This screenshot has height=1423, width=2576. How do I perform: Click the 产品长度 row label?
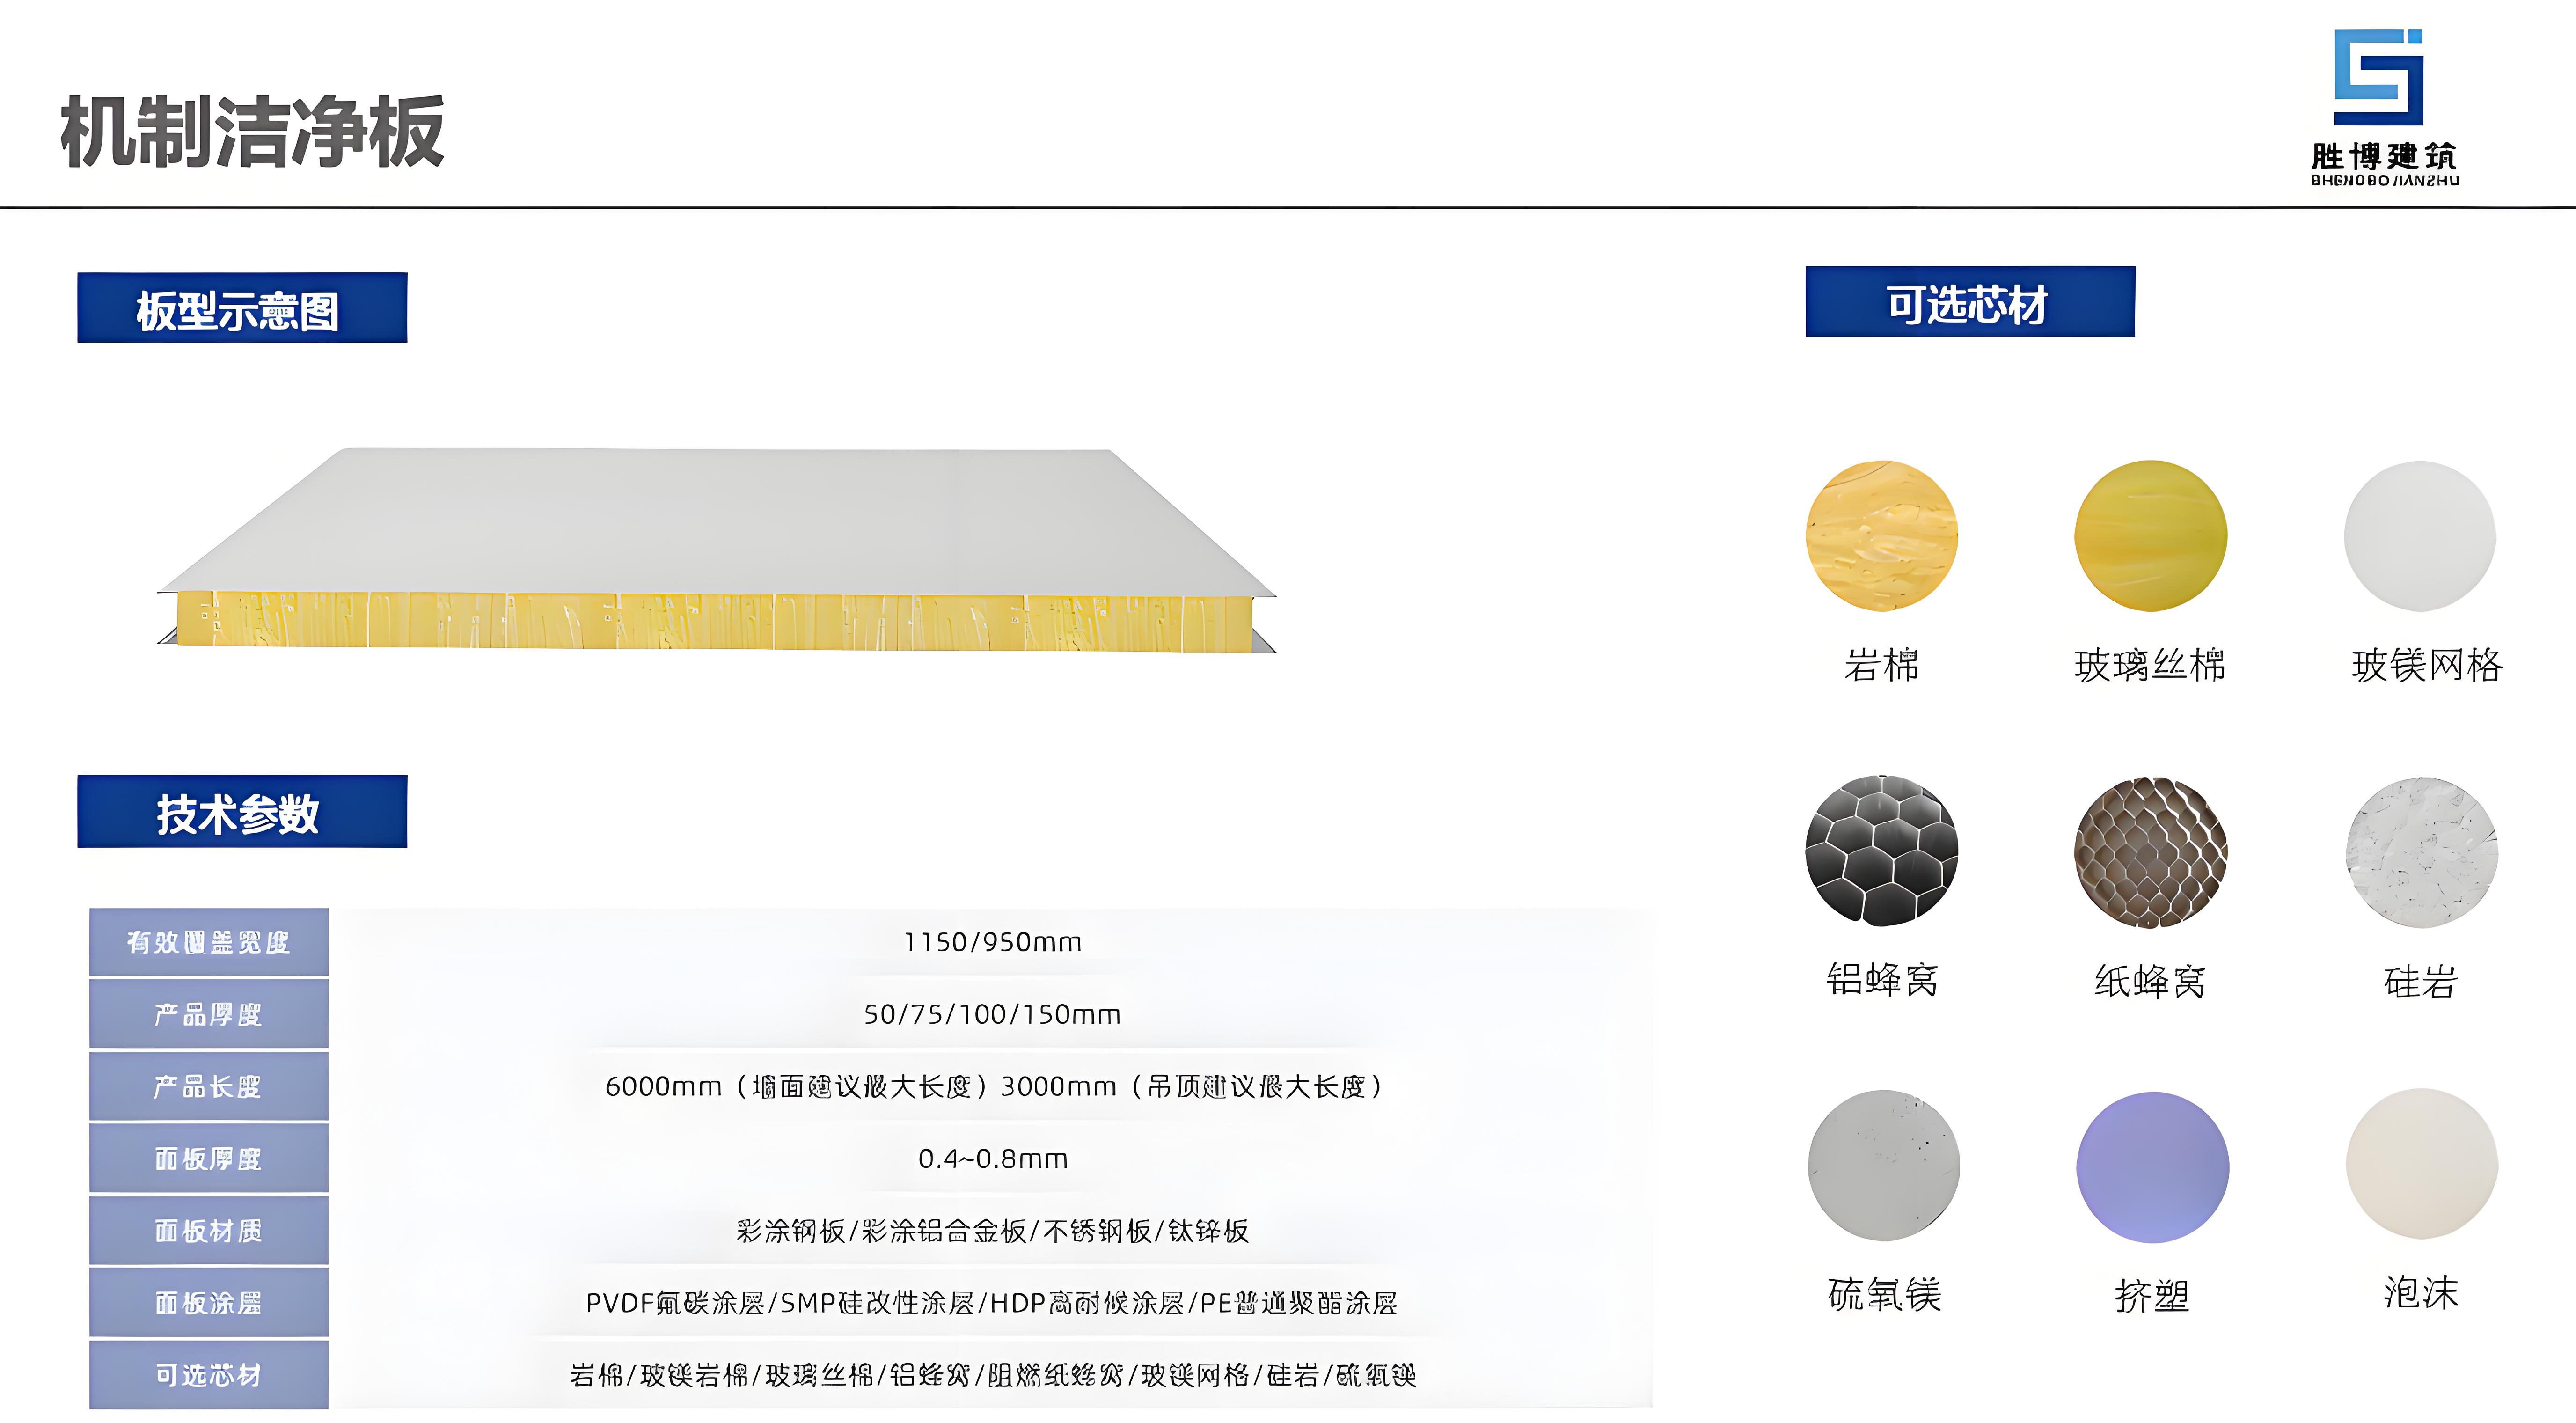209,1086
